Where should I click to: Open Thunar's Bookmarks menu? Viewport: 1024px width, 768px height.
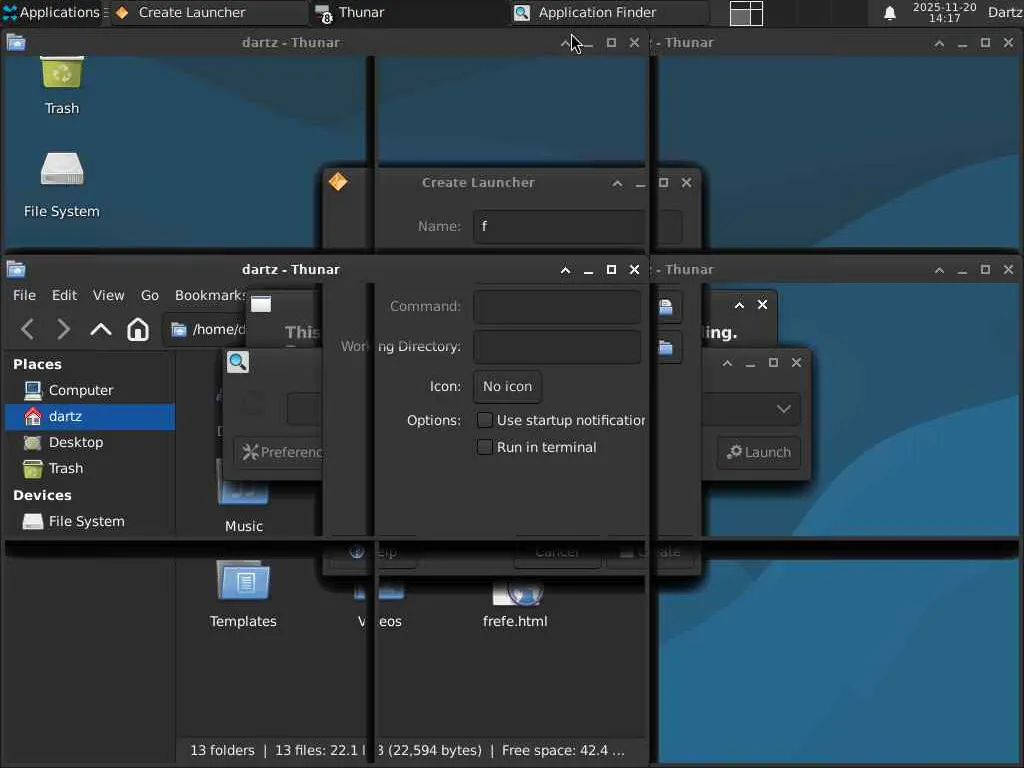point(210,295)
